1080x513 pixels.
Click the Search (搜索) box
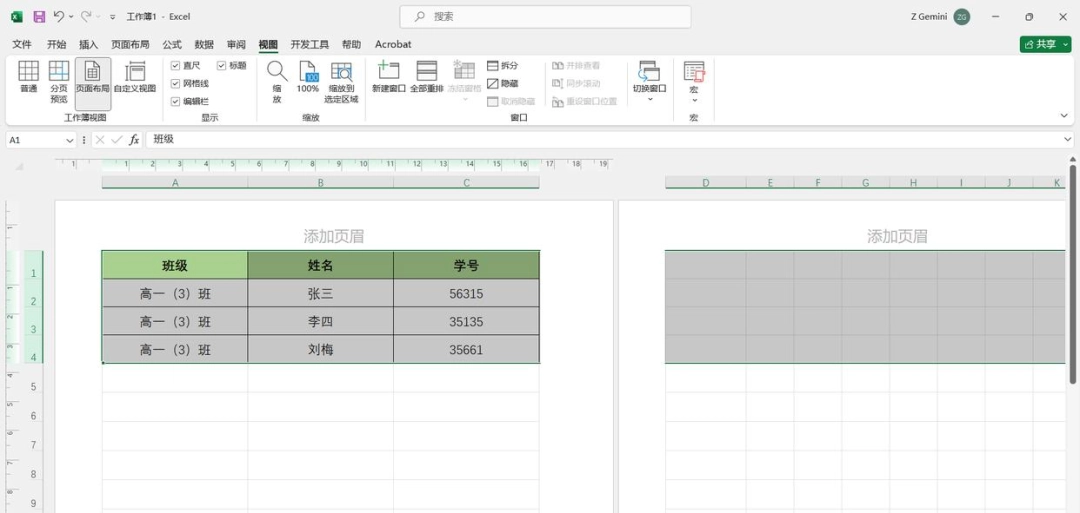(x=546, y=17)
